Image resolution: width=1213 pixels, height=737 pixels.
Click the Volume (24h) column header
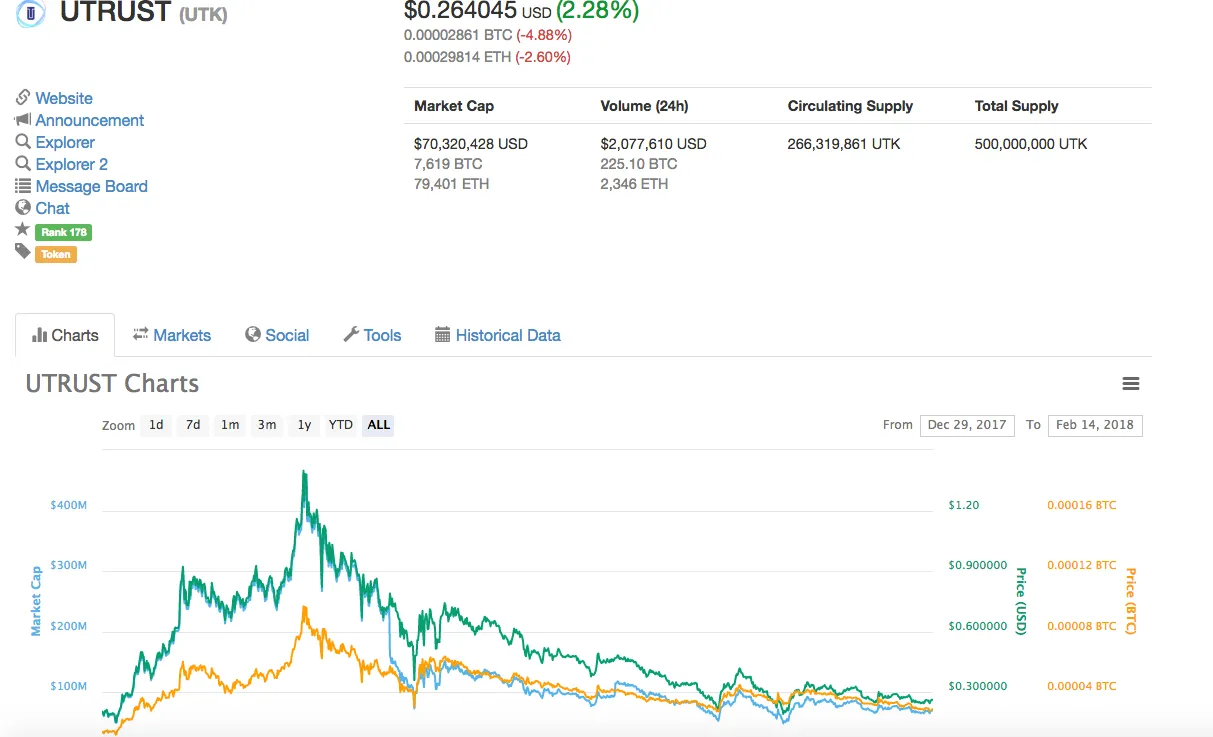[x=644, y=106]
